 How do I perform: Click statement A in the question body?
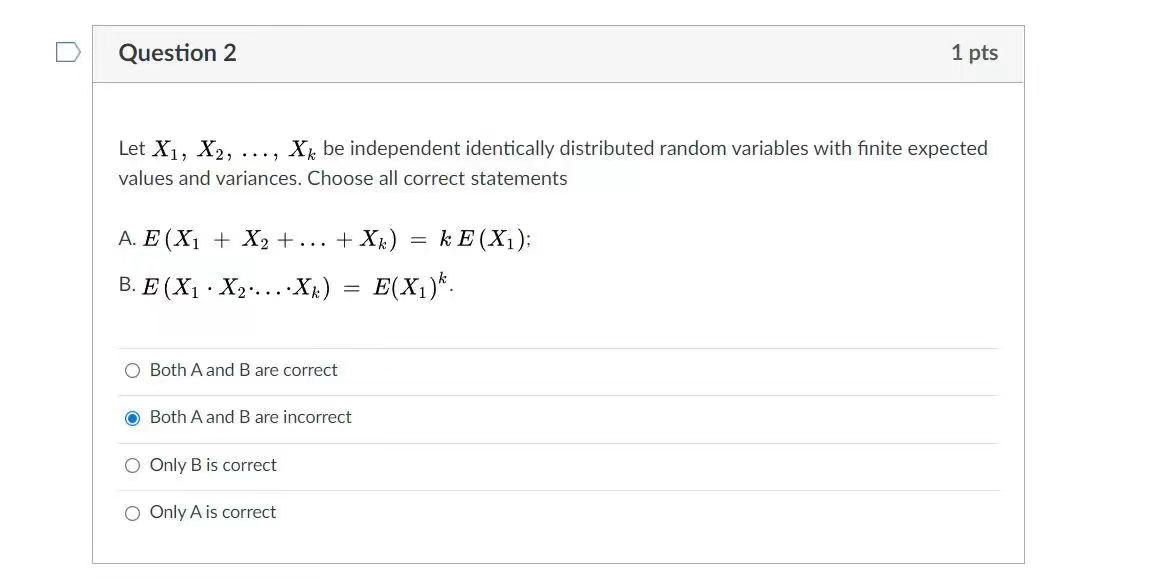(325, 238)
